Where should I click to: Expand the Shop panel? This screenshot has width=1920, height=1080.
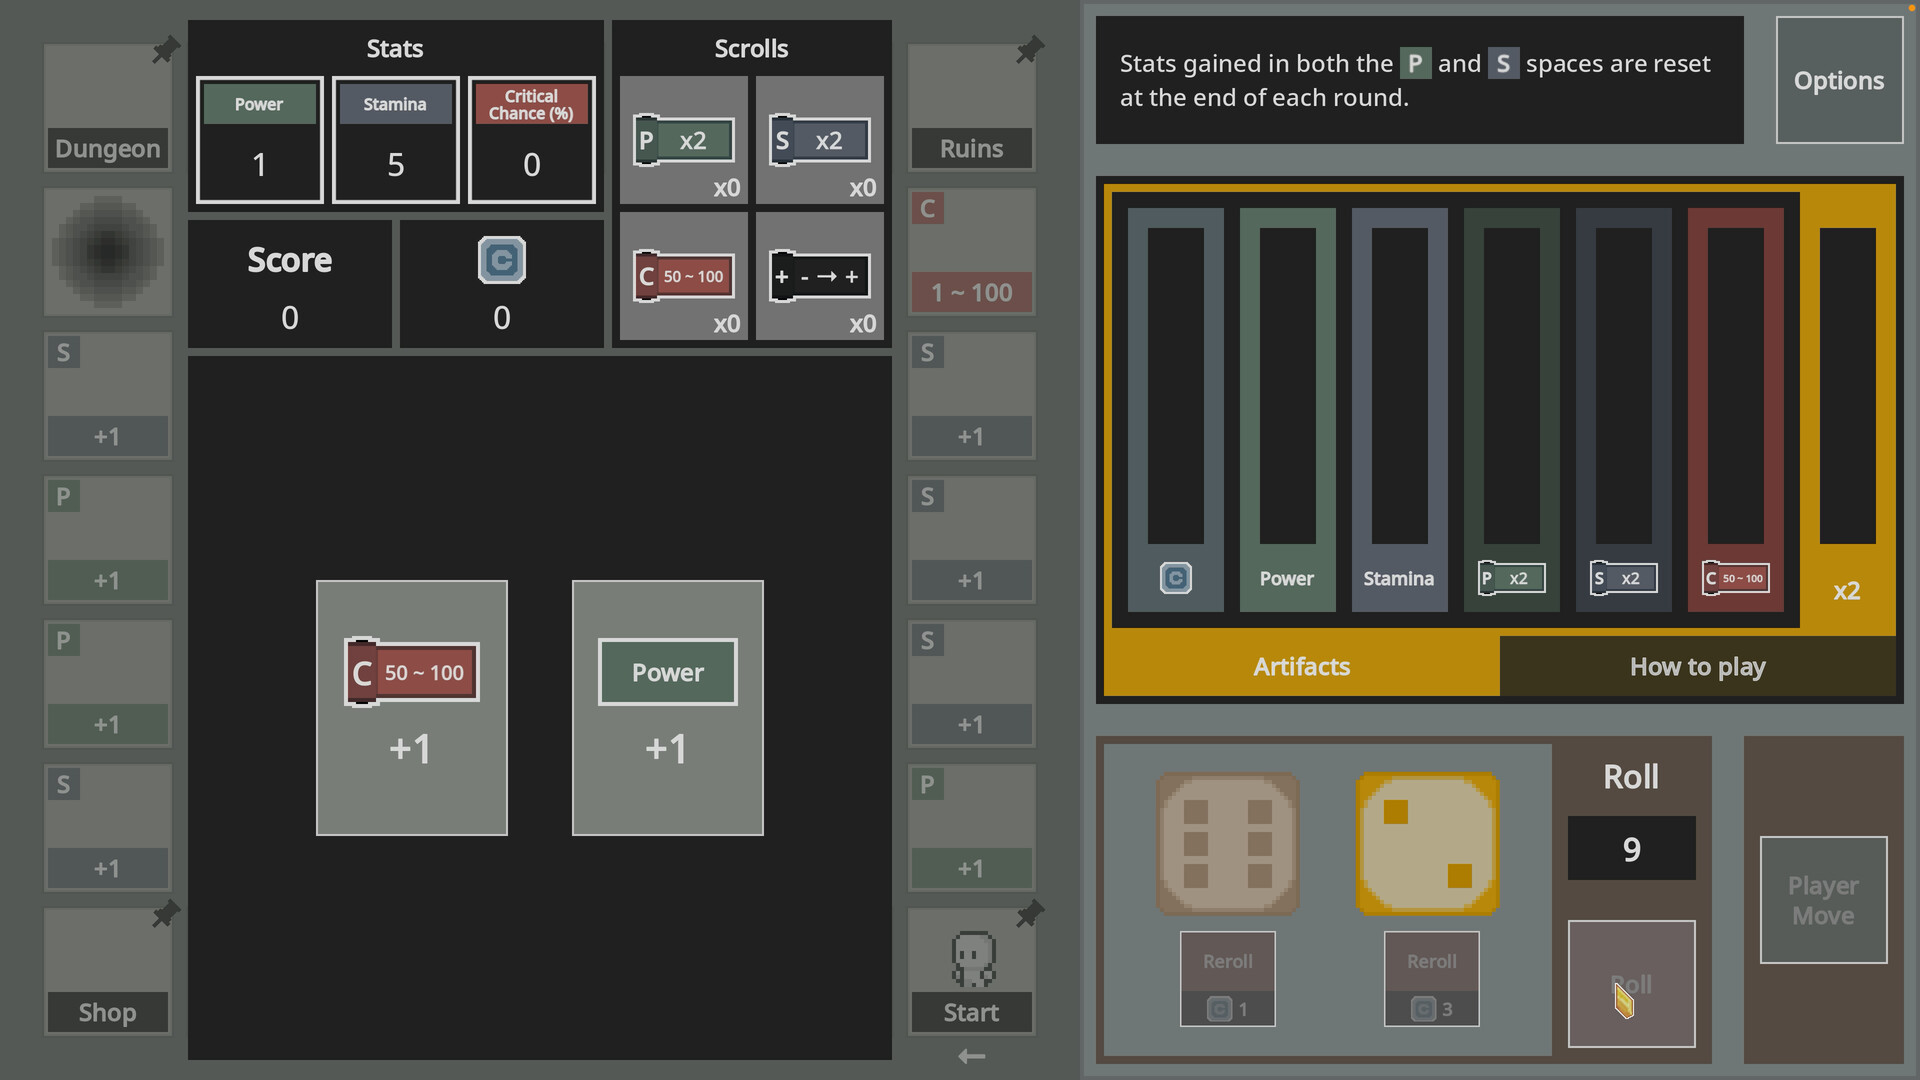point(107,1012)
